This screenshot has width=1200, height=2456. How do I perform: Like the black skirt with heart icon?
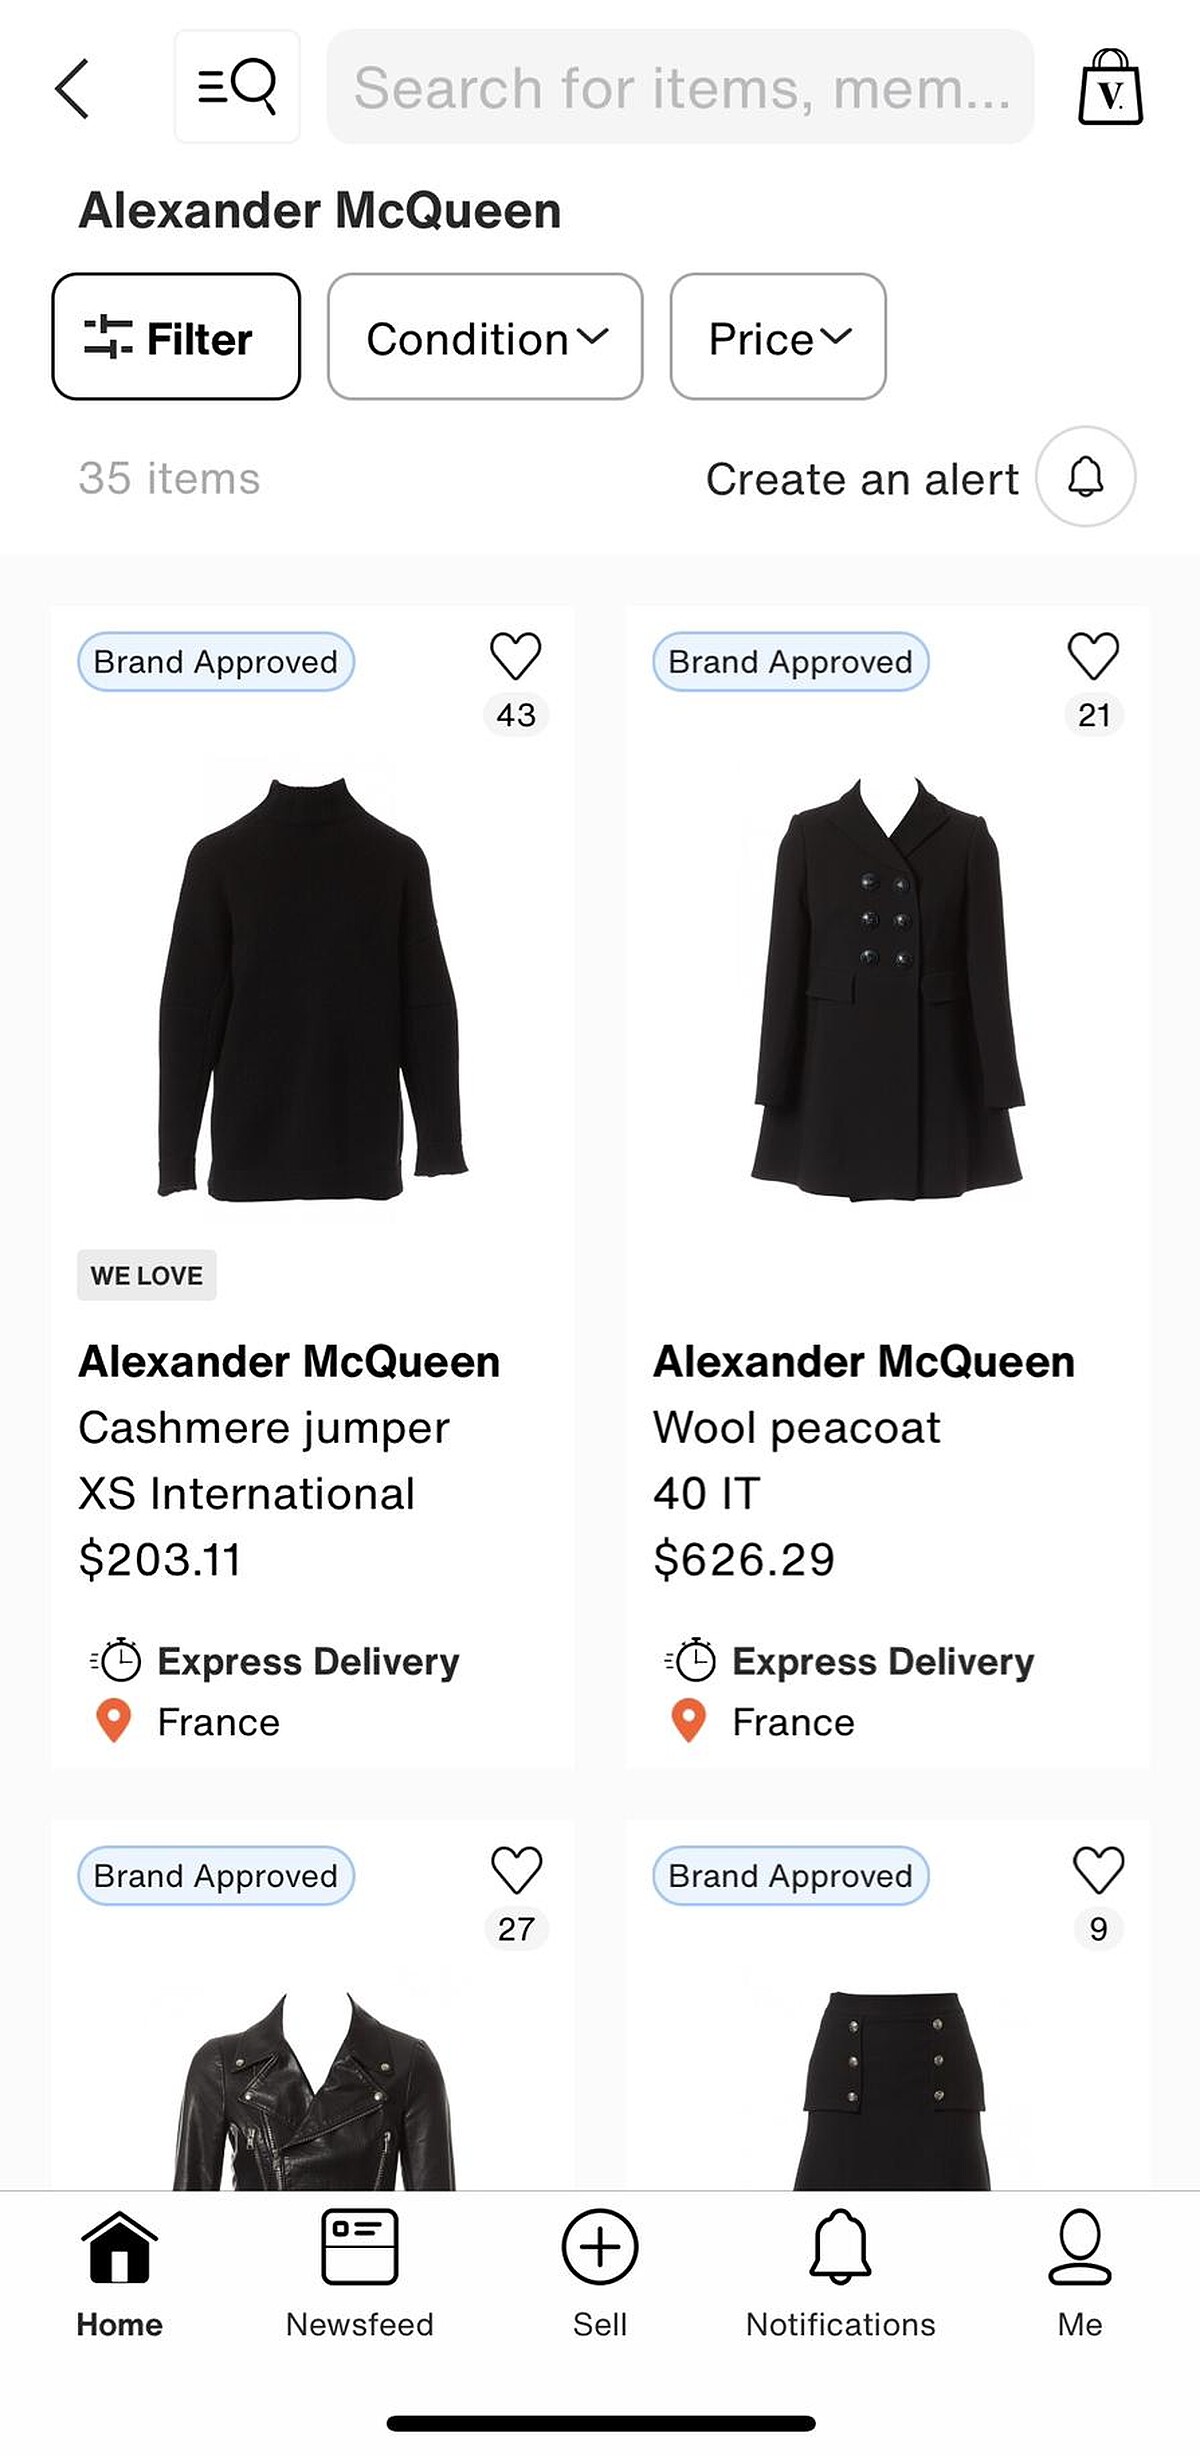click(1098, 1871)
